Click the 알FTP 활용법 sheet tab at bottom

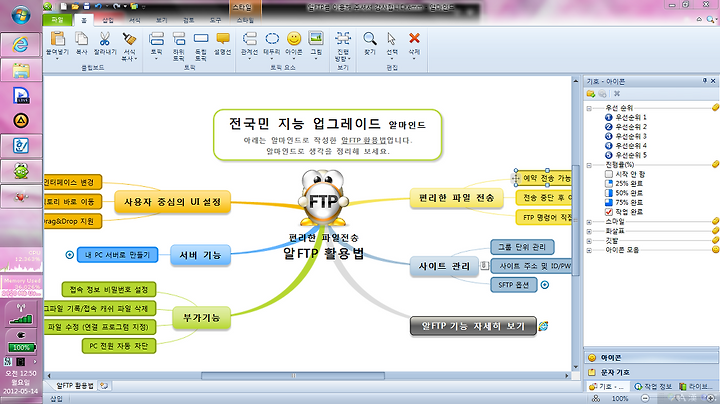click(74, 386)
